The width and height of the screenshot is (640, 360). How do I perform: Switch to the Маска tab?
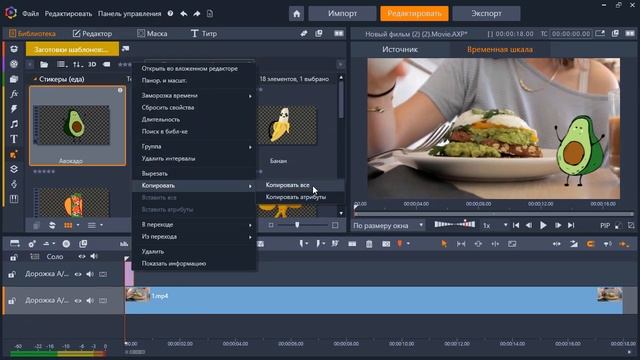pyautogui.click(x=152, y=33)
